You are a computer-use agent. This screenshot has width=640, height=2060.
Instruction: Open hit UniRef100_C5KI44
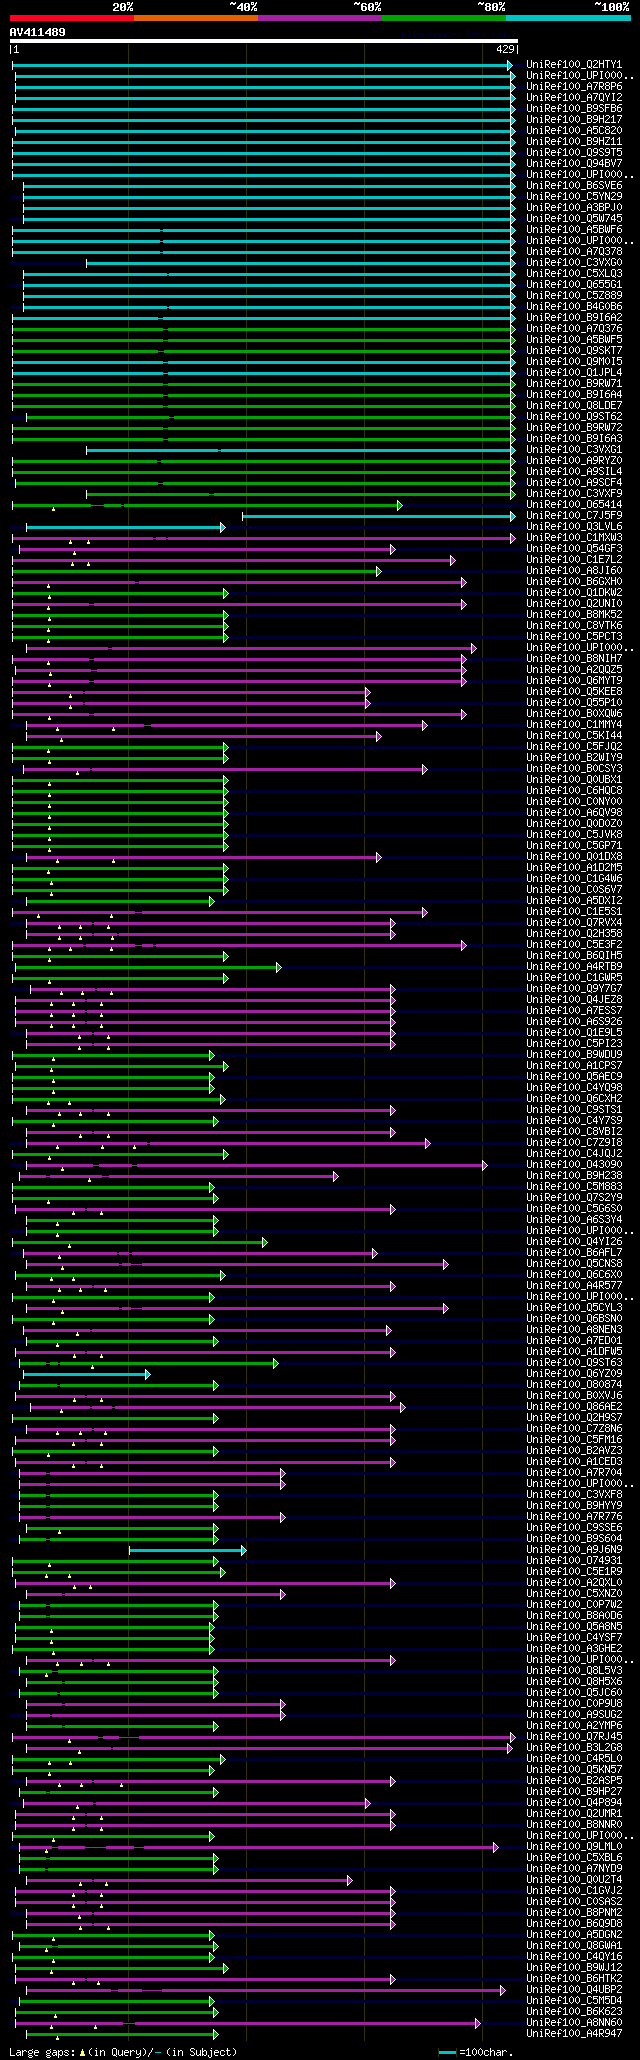[x=574, y=736]
